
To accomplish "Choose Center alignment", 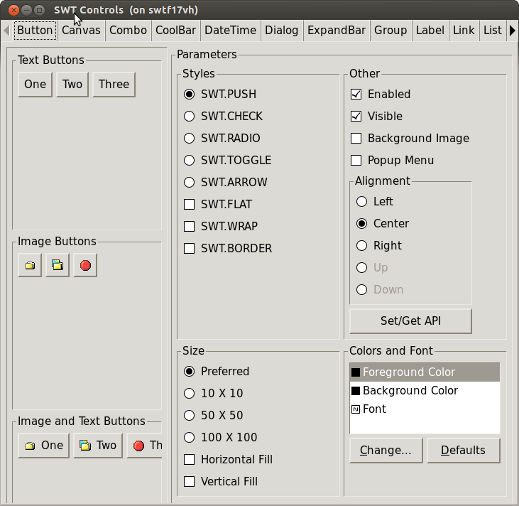I will [362, 223].
